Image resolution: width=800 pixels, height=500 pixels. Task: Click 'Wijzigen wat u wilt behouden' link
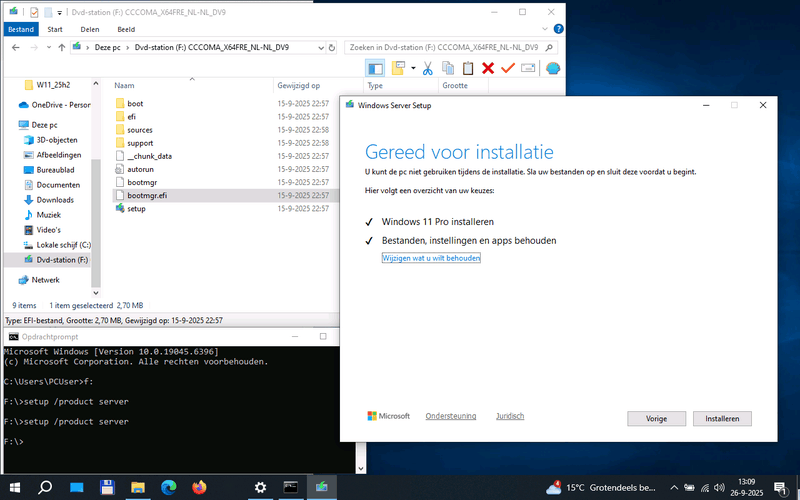431,258
